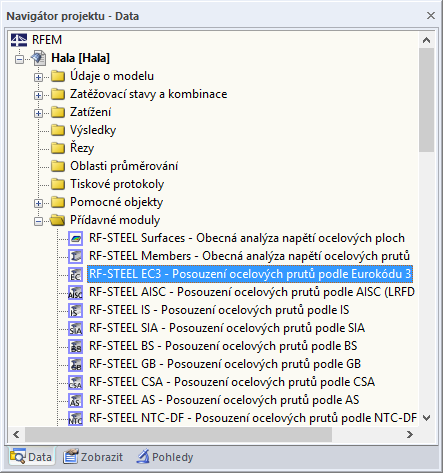This screenshot has width=443, height=473.
Task: Close the Navigátor projektu panel
Action: [431, 16]
